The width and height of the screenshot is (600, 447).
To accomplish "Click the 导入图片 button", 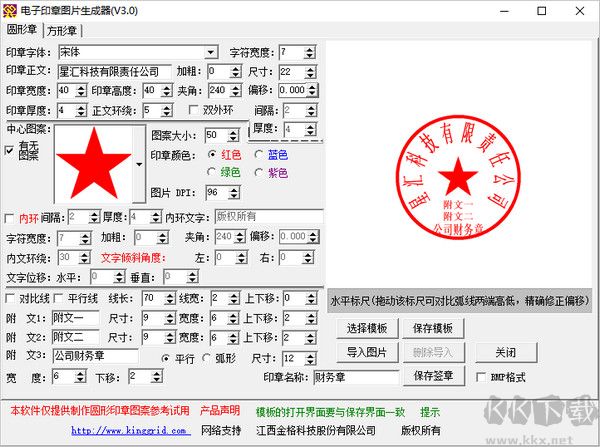I will coord(367,352).
